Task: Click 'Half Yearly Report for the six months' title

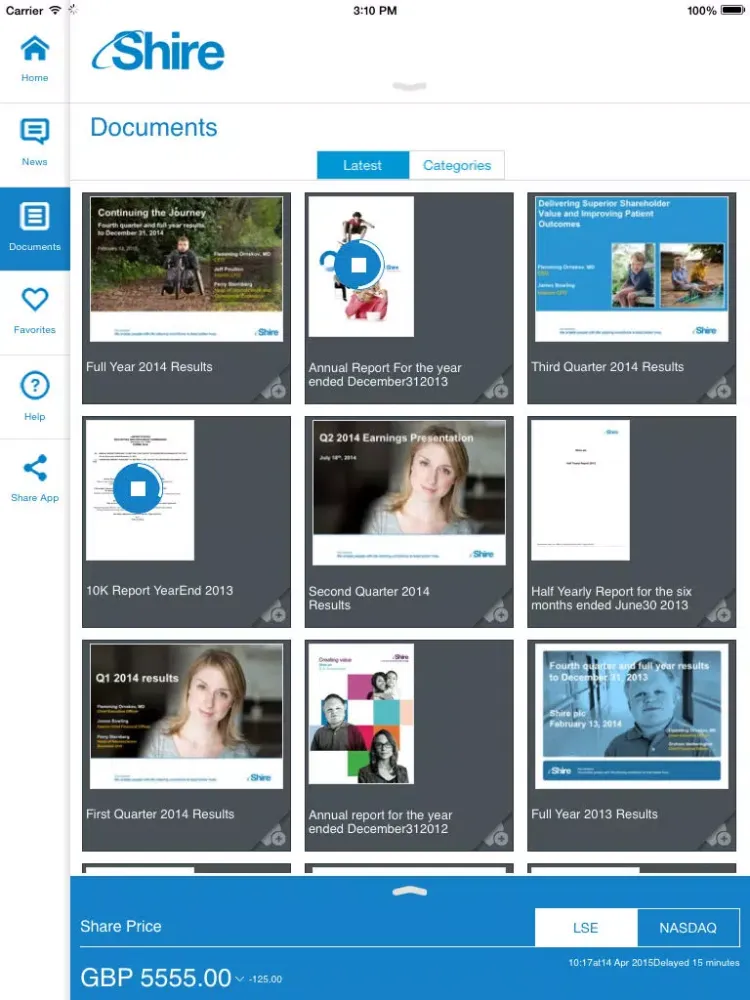Action: click(611, 598)
